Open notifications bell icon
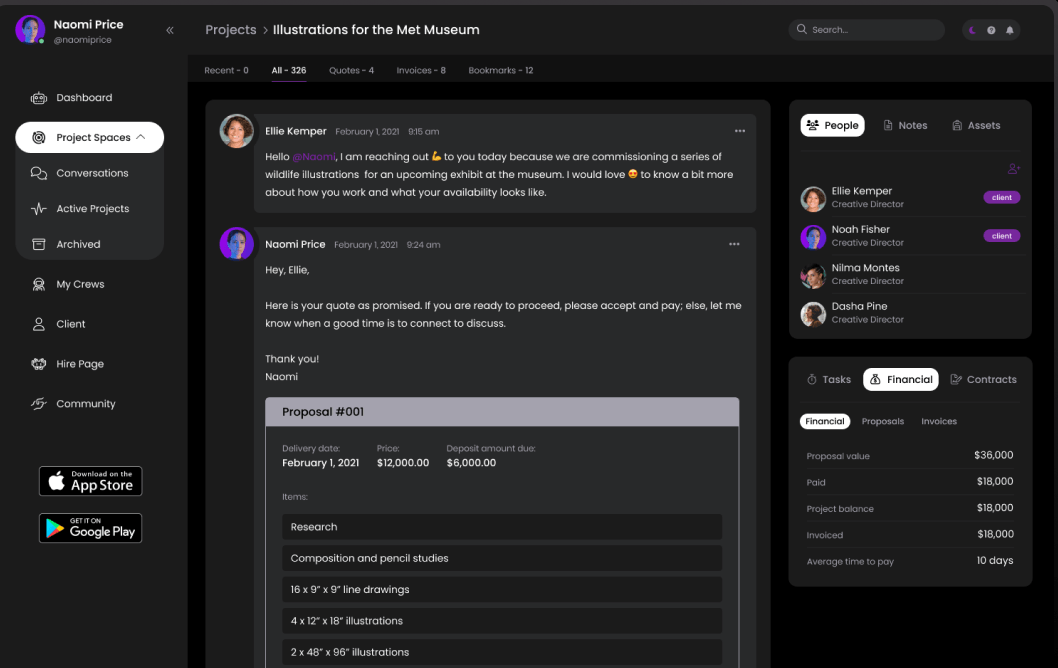 [1010, 30]
